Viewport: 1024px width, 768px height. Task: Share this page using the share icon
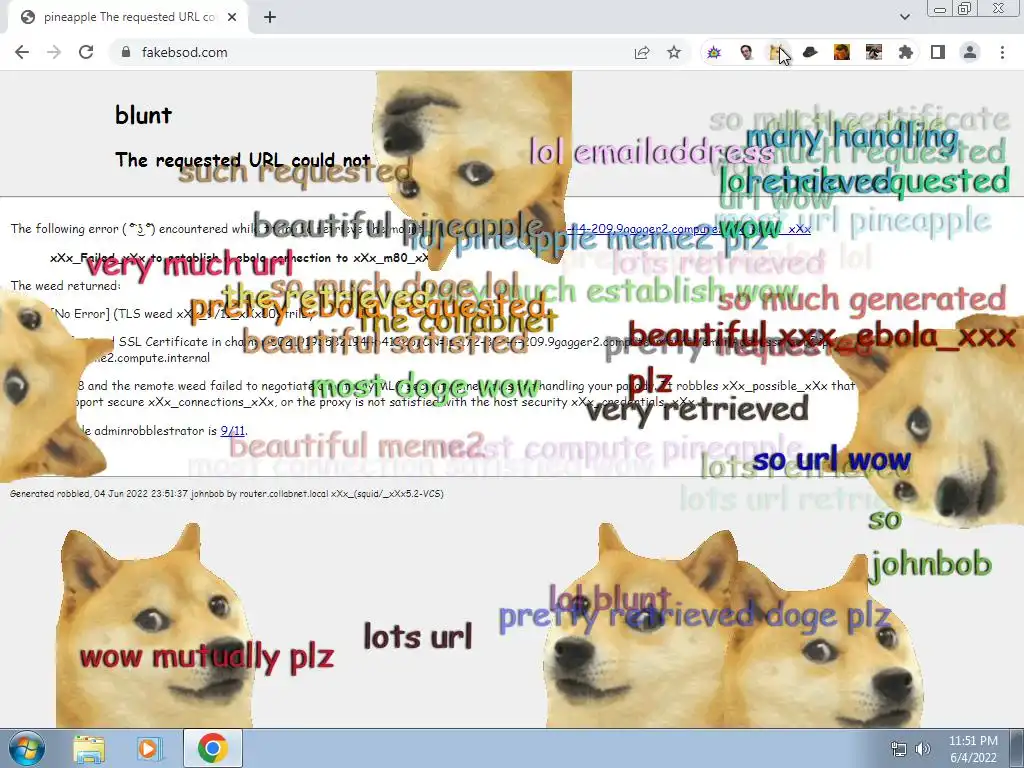point(642,52)
